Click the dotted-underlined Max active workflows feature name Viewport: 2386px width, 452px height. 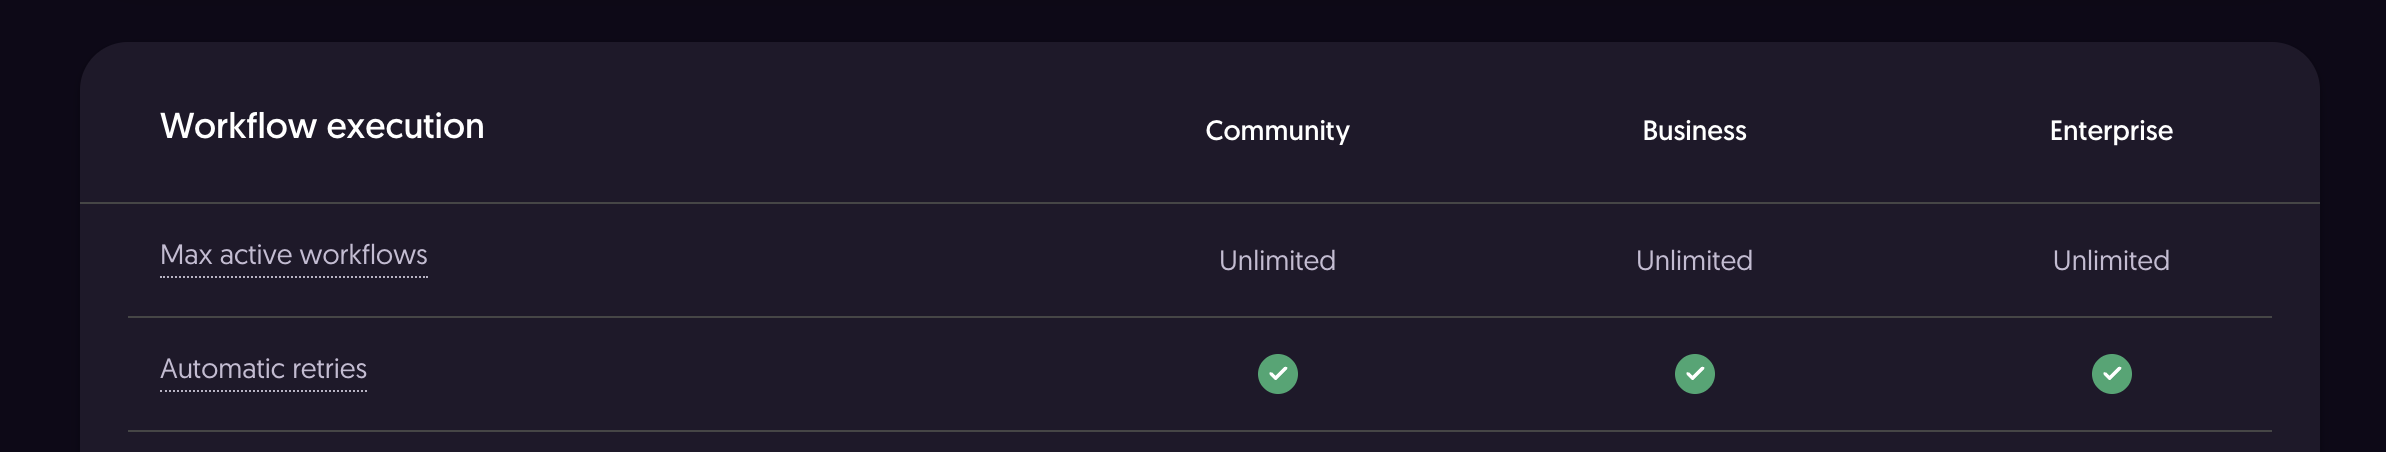point(294,256)
